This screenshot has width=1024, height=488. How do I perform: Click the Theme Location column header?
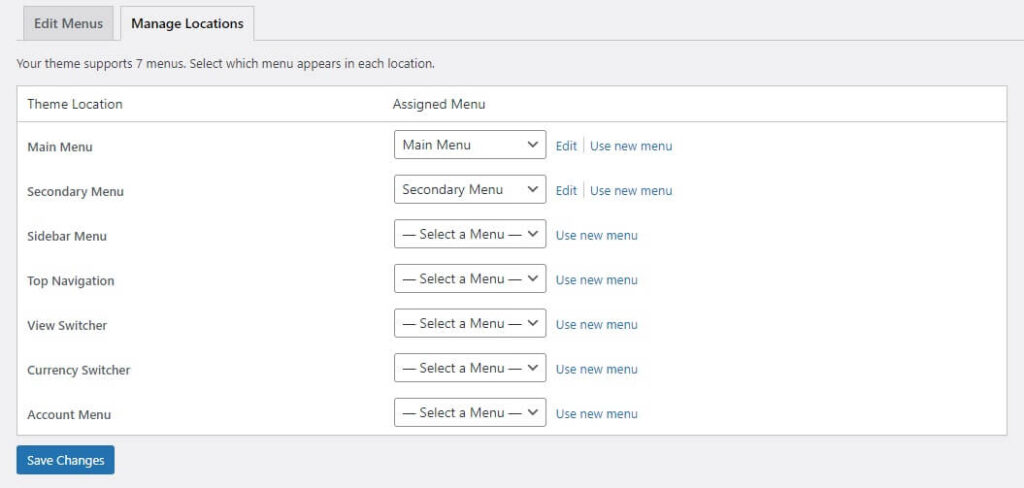click(75, 104)
